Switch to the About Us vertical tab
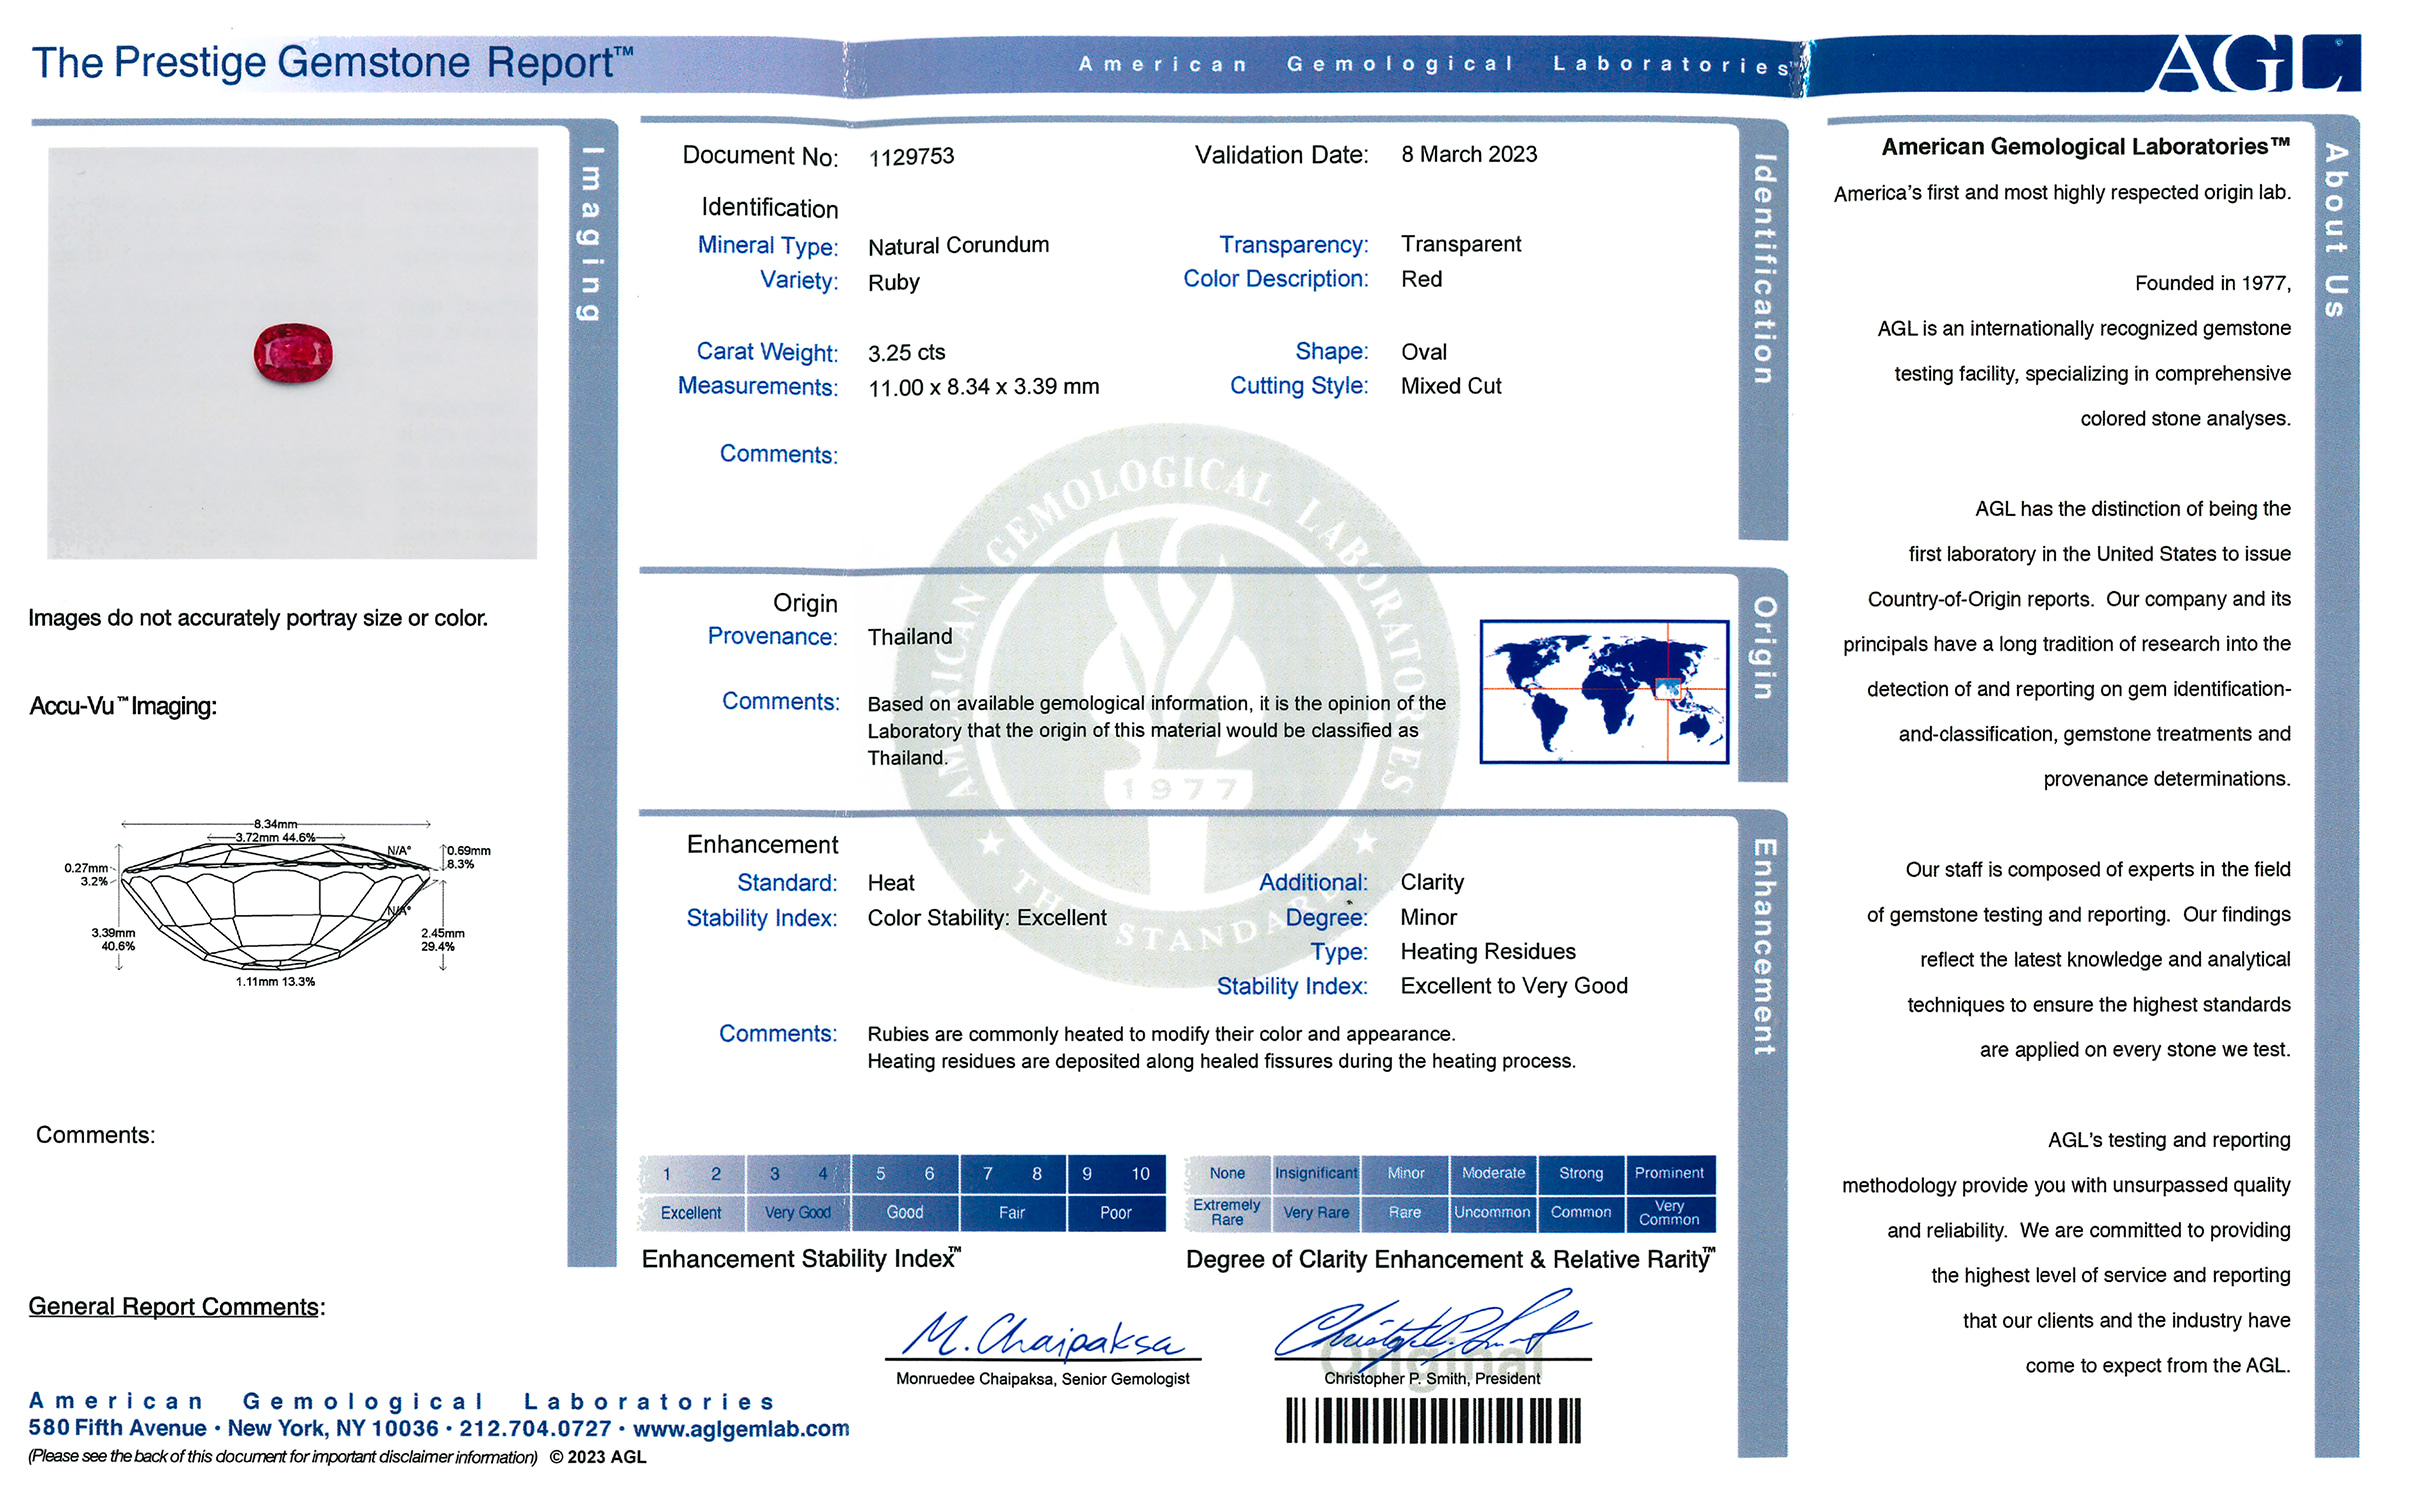Screen dimensions: 2424x1500 click(2336, 230)
